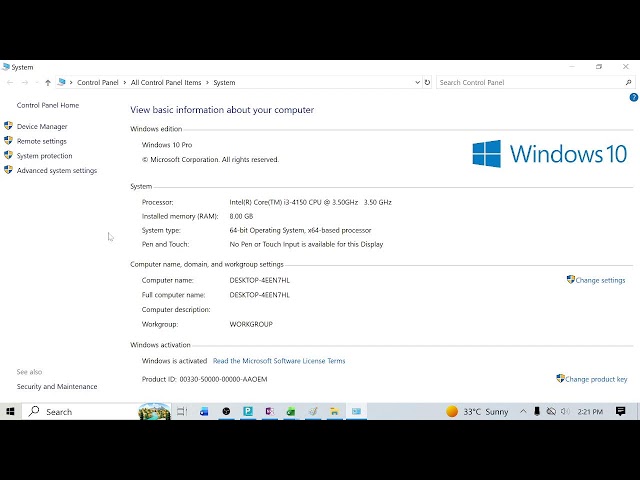Select Control Panel breadcrumb

[x=98, y=82]
